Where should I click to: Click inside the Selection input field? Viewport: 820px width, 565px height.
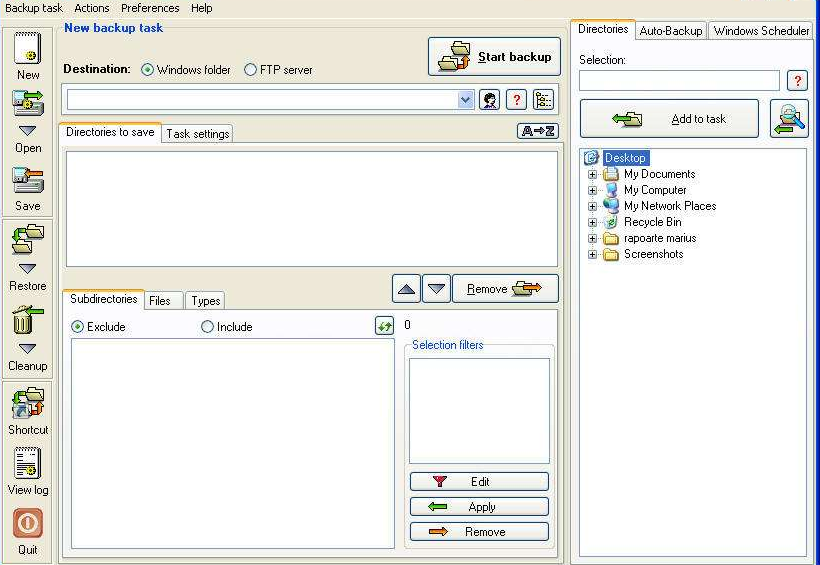click(x=679, y=81)
